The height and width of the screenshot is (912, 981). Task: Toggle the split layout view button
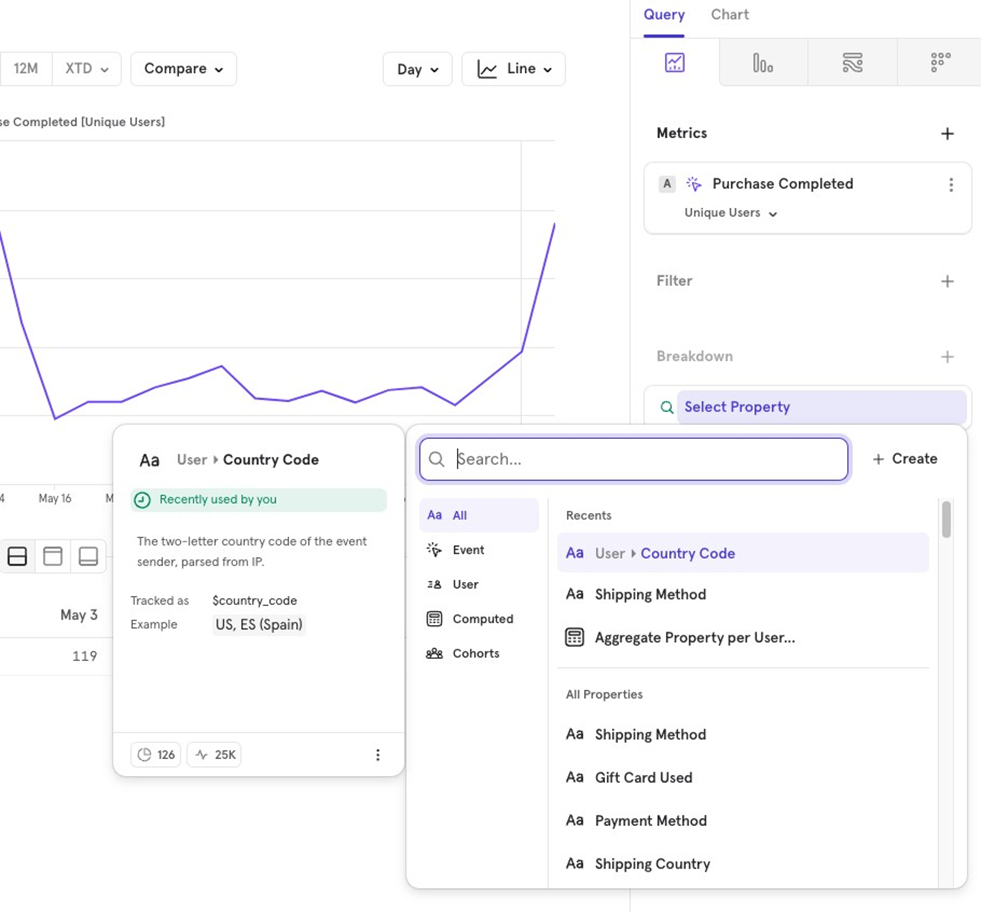tap(17, 556)
